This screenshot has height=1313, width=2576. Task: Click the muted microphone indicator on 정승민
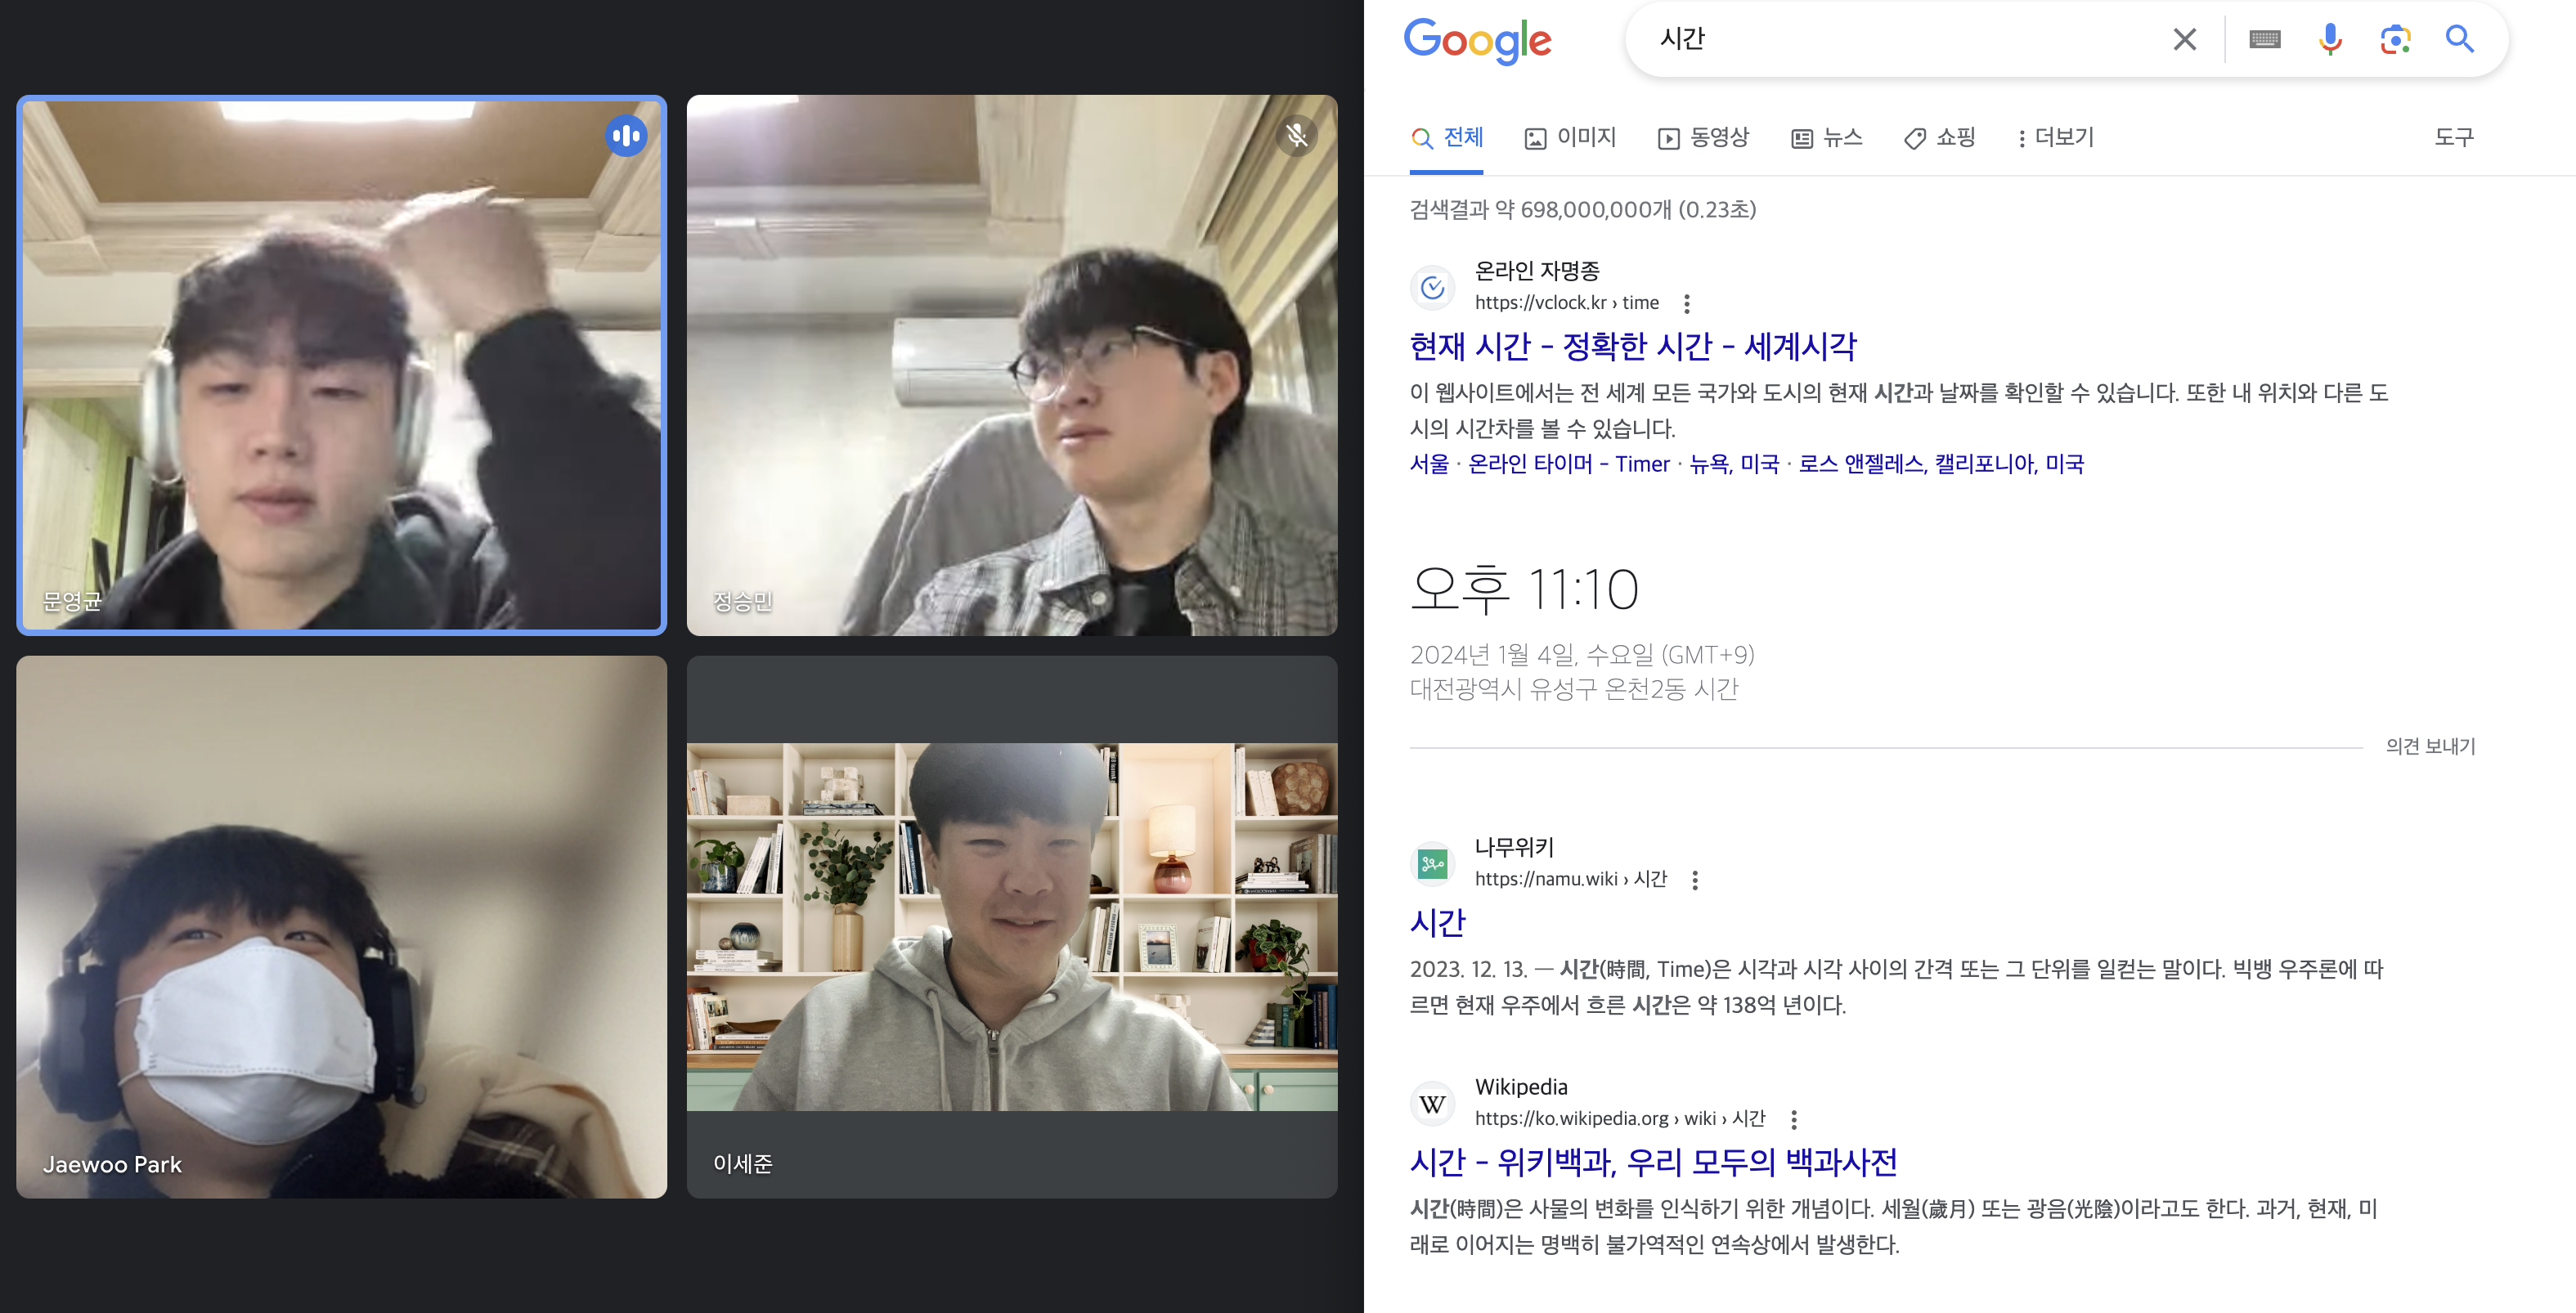(1296, 135)
